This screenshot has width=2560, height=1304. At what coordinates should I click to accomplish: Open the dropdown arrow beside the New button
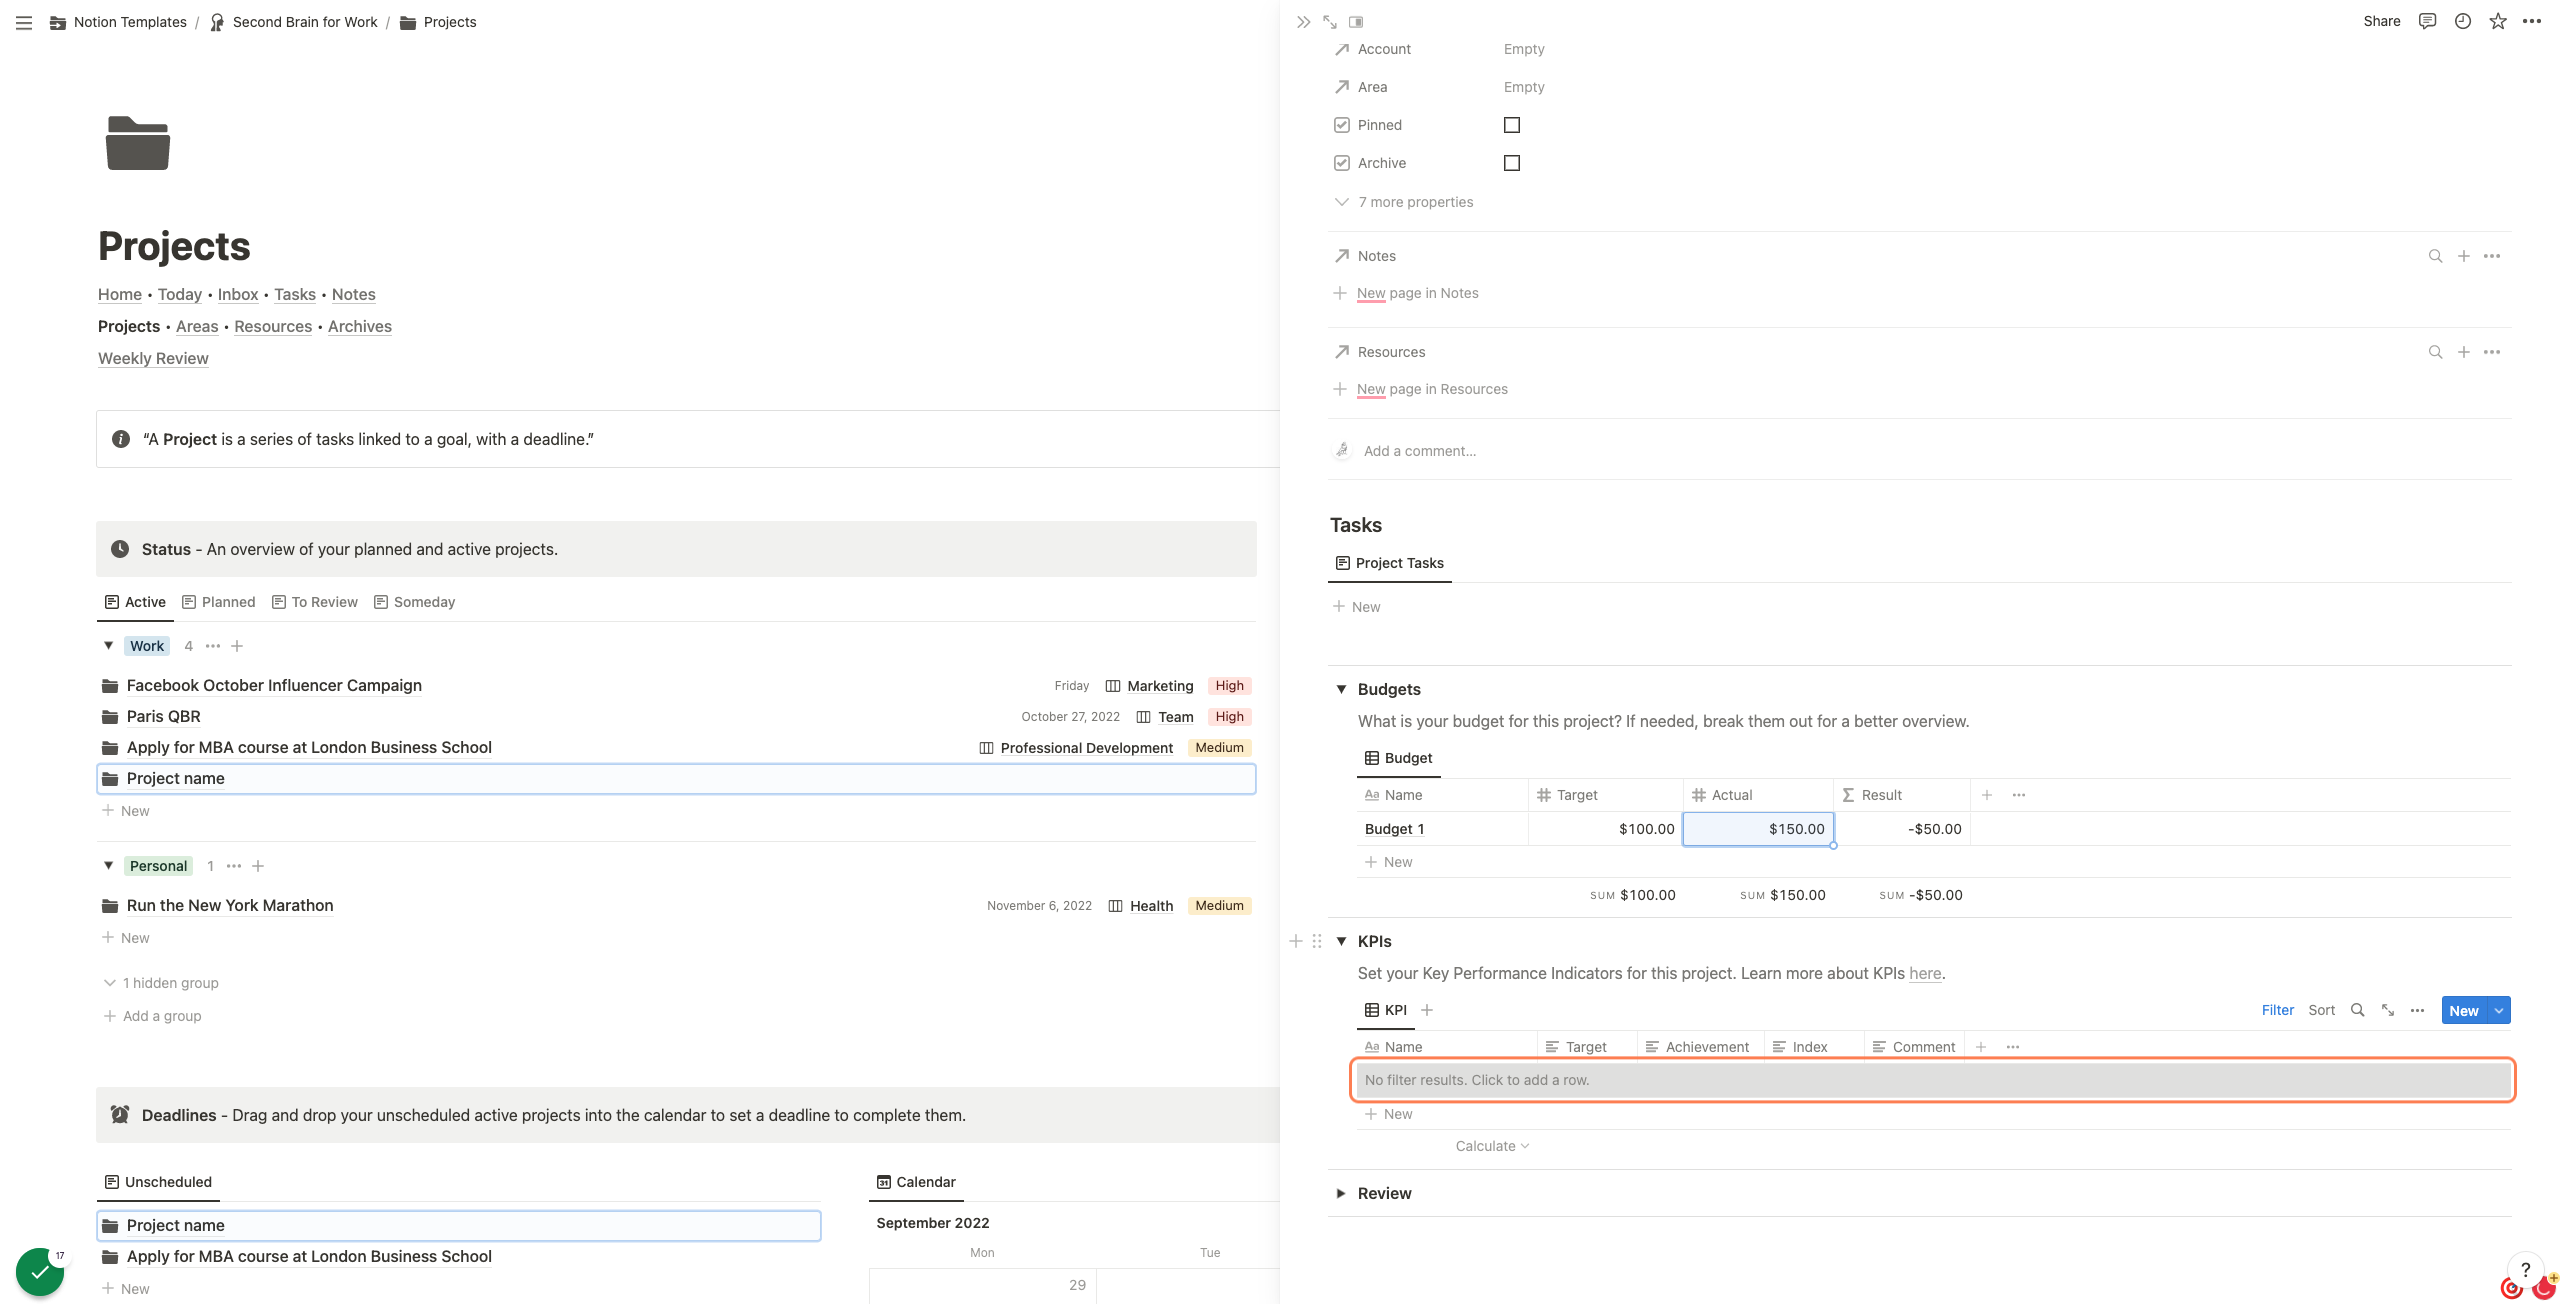click(x=2499, y=1010)
